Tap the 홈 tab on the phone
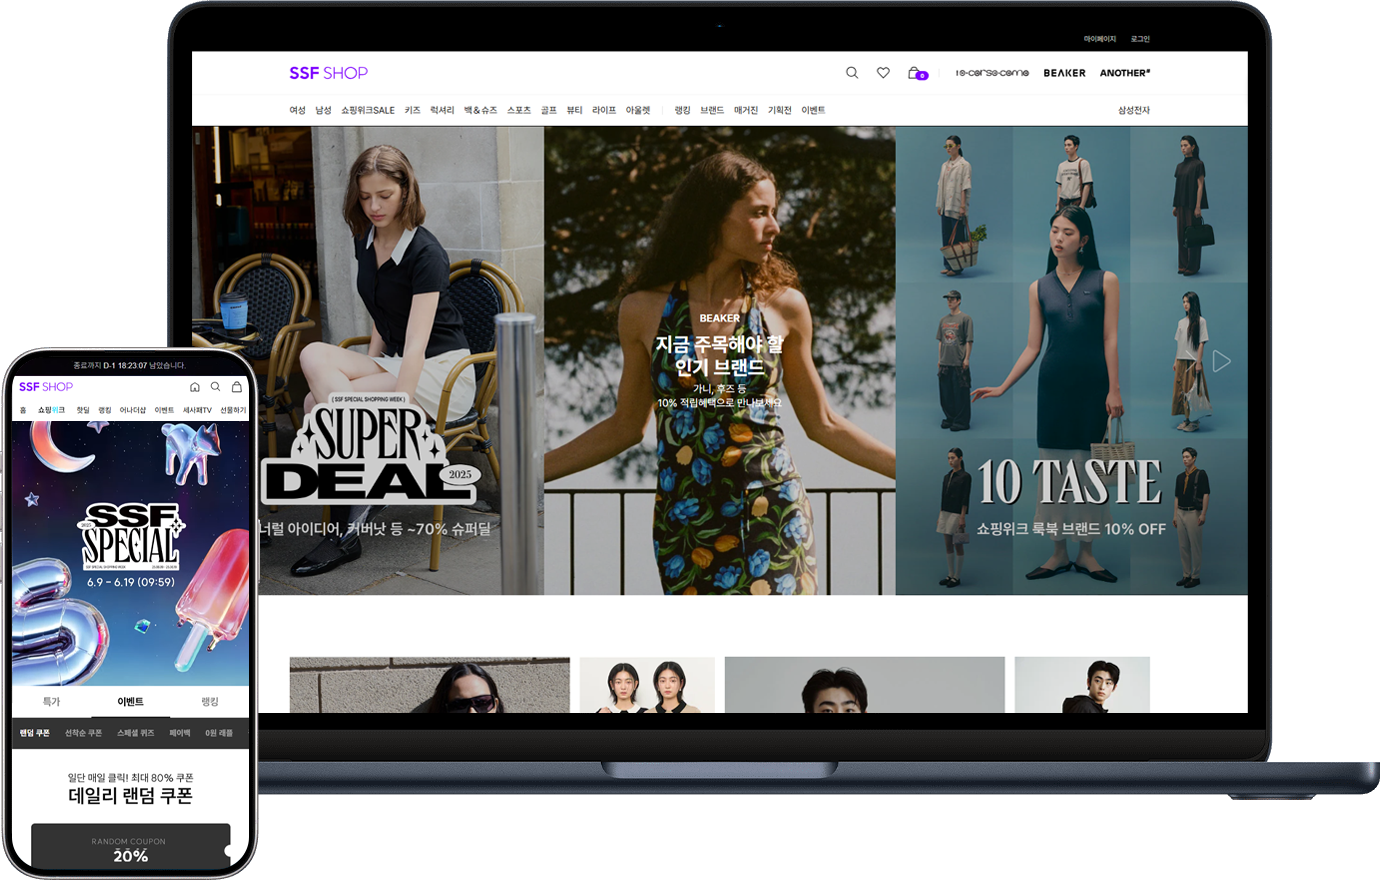Viewport: 1380px width, 890px height. (23, 410)
